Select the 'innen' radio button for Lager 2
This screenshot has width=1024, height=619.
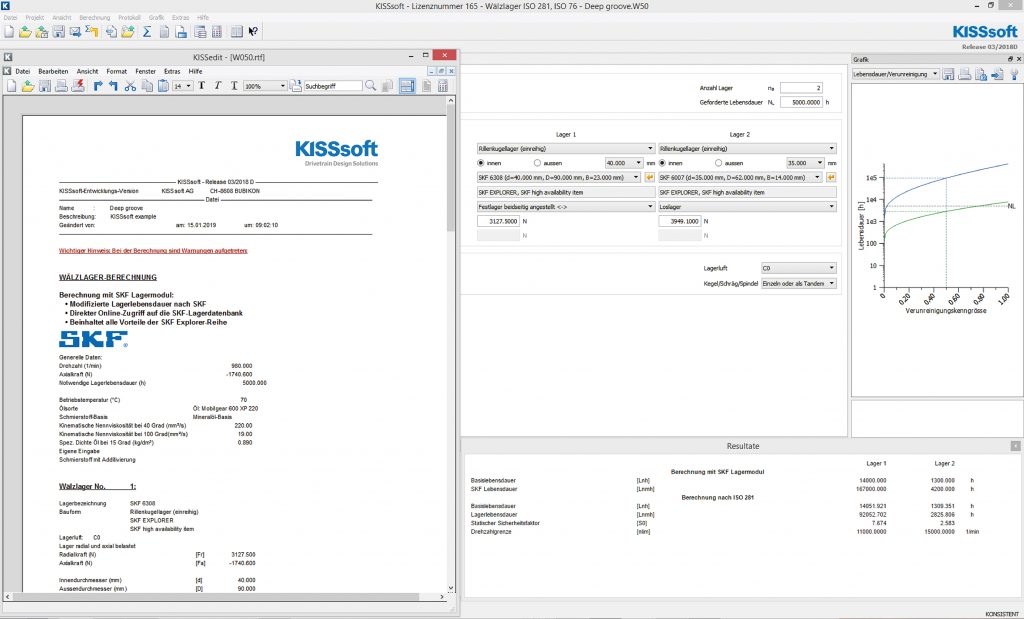(663, 162)
